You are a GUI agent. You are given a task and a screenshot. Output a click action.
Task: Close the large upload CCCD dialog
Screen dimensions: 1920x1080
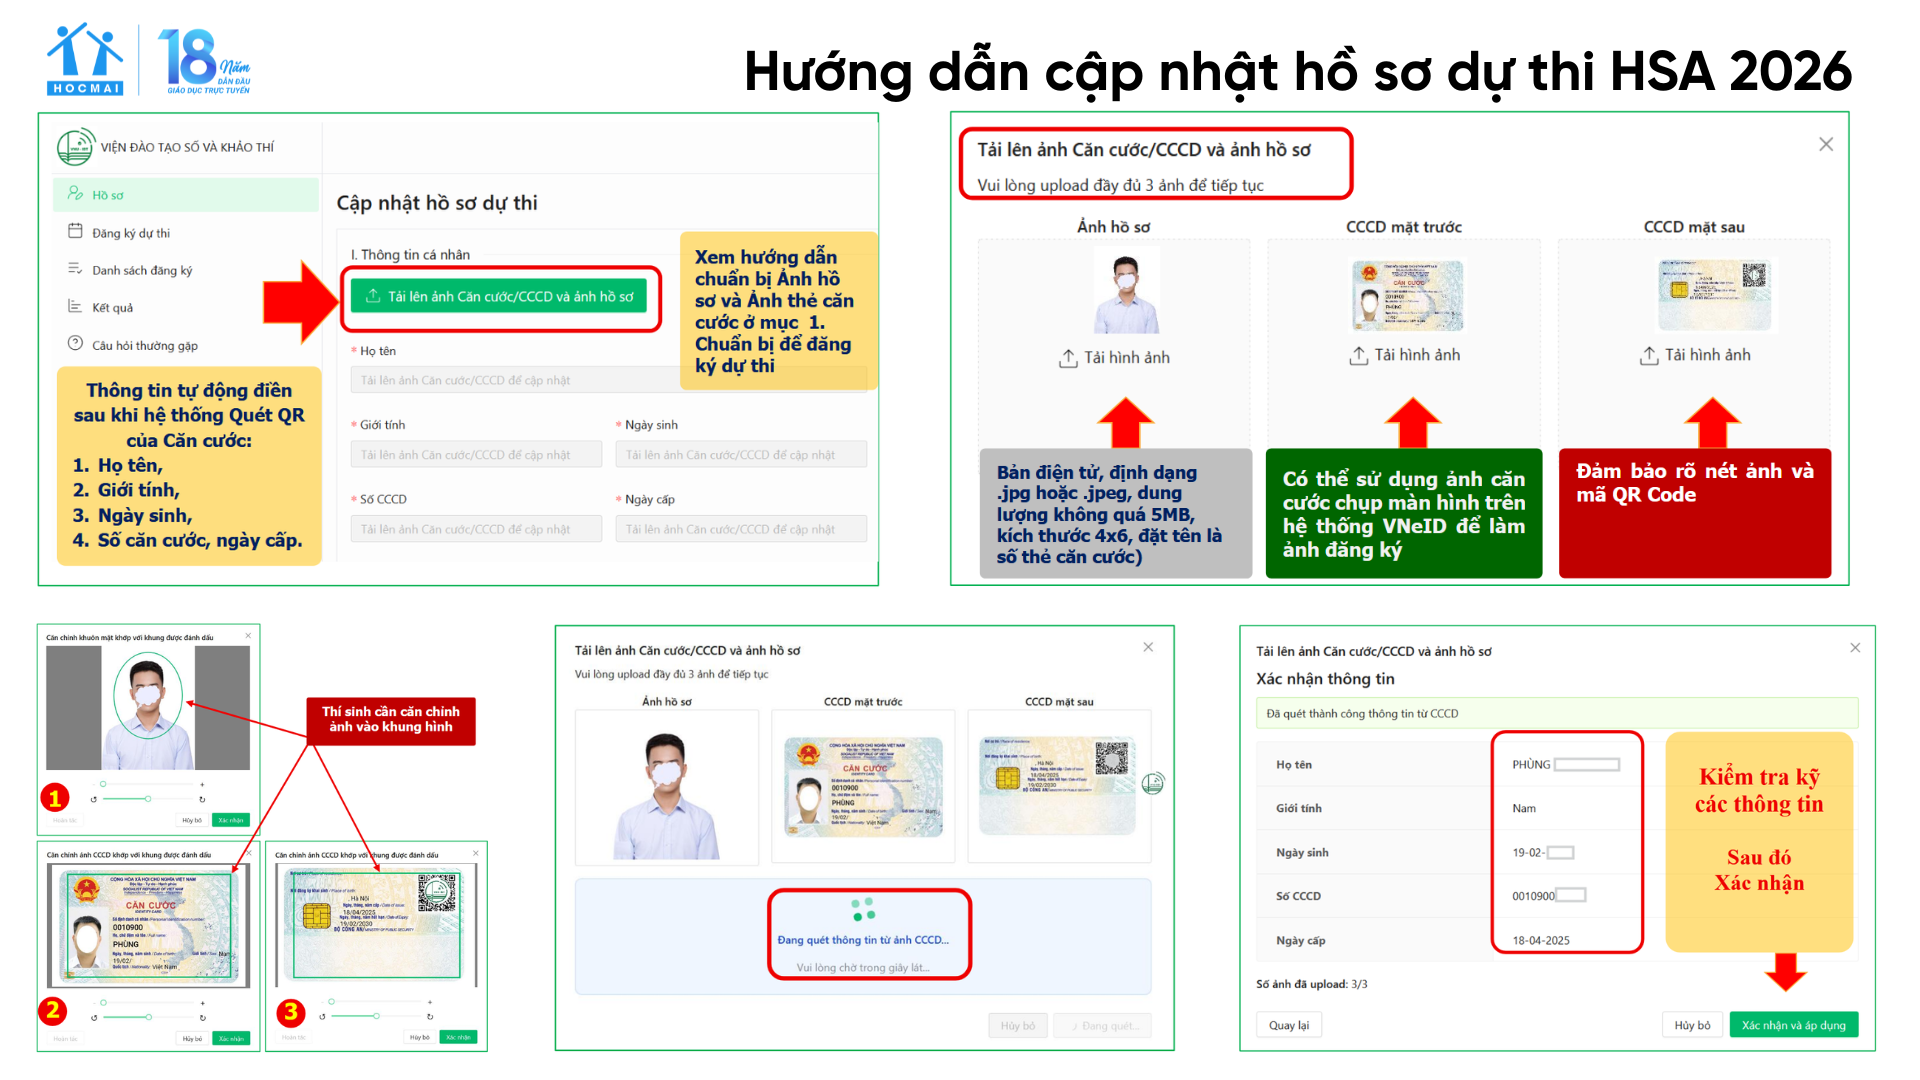(x=1826, y=144)
